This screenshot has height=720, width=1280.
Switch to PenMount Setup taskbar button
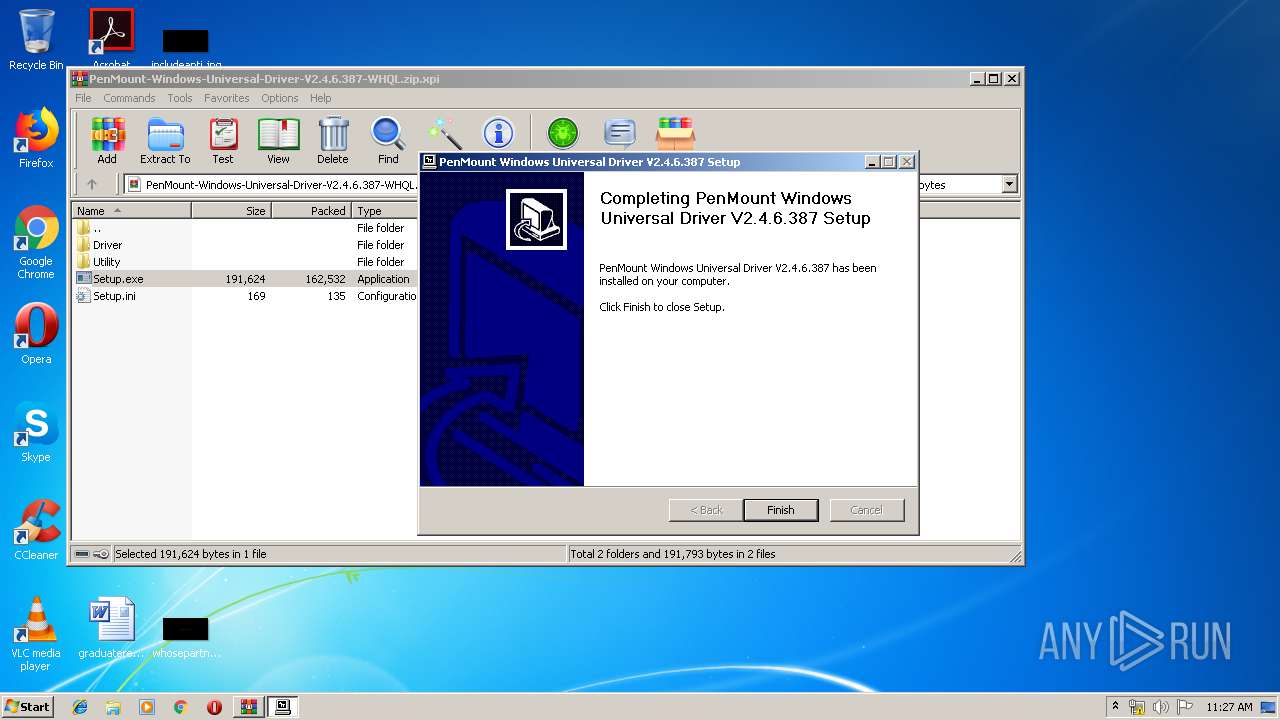tap(283, 707)
